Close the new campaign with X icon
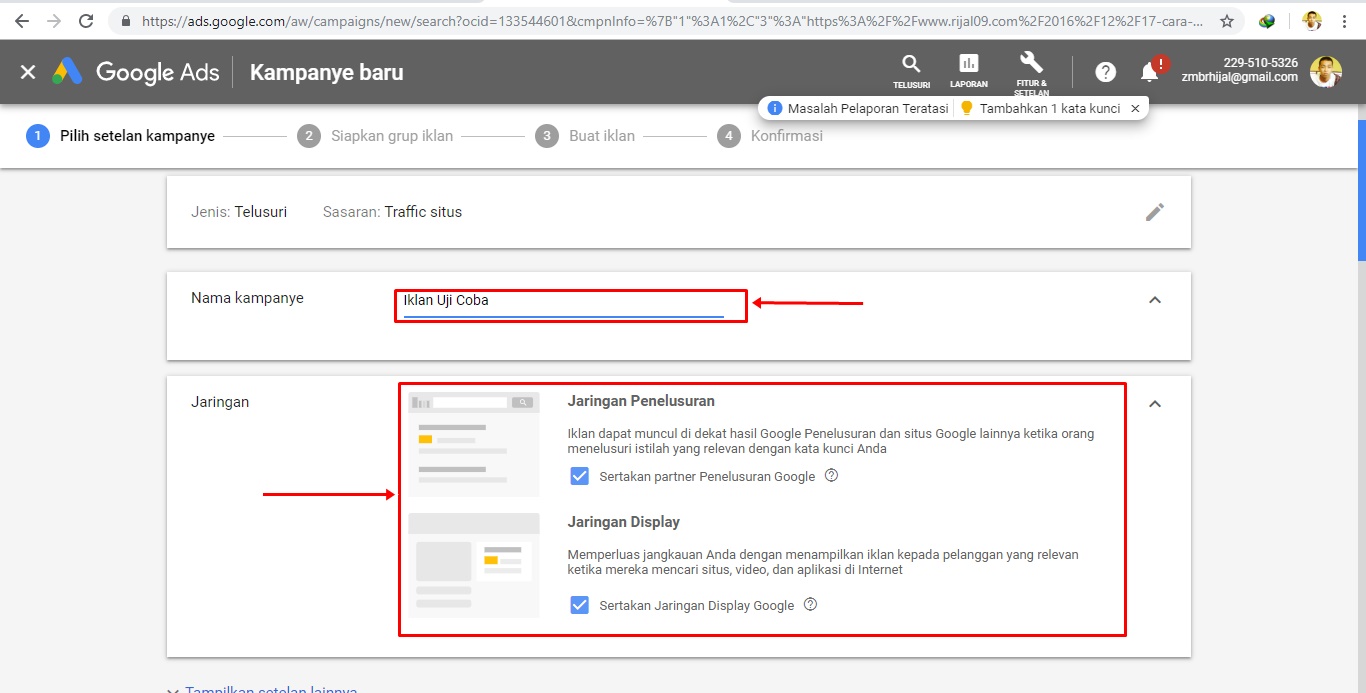This screenshot has width=1366, height=693. click(28, 72)
